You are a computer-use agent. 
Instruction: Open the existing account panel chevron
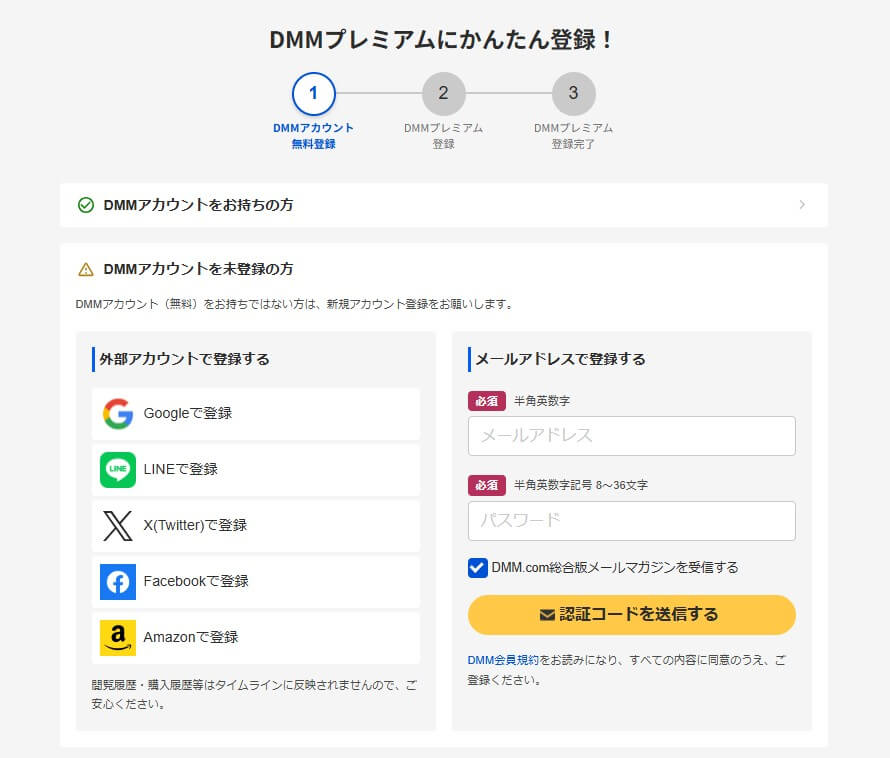coord(805,205)
